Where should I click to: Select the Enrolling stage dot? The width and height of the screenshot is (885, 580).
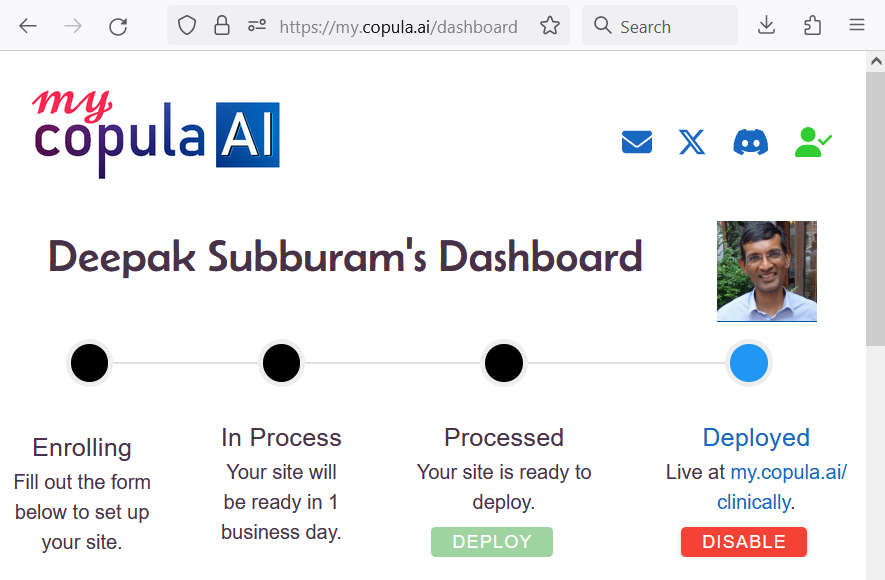[x=89, y=363]
